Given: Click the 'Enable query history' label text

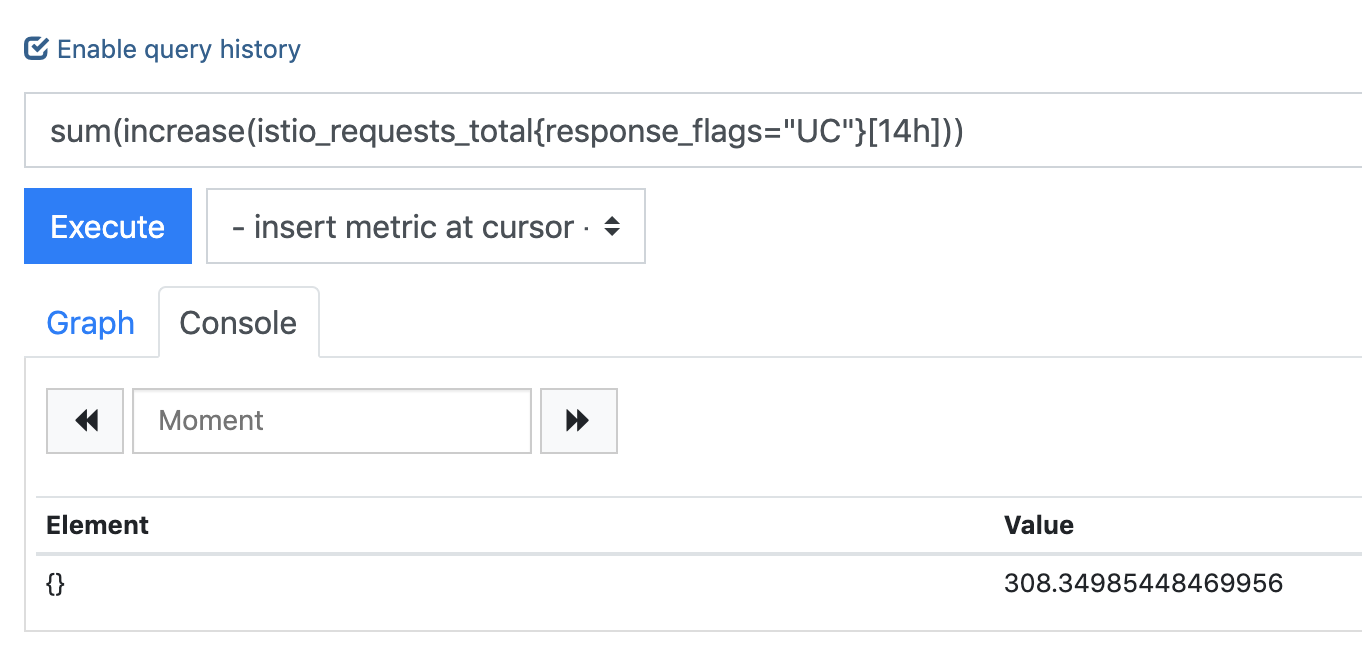Looking at the screenshot, I should tap(179, 49).
